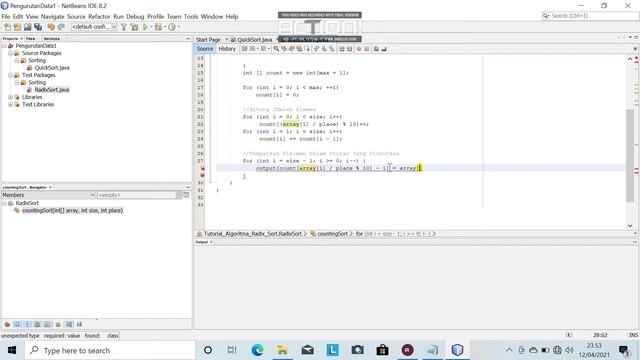Screen dimensions: 640x360
Task: Select QuickSort.java in project tree
Action: click(52, 68)
